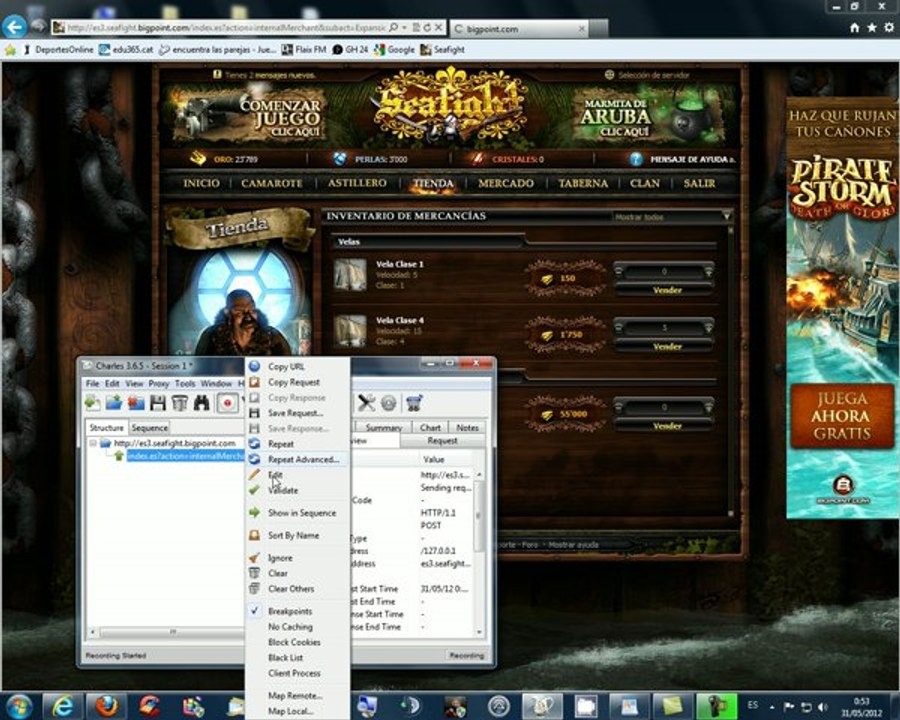Click volume speaker tray icon

point(823,707)
